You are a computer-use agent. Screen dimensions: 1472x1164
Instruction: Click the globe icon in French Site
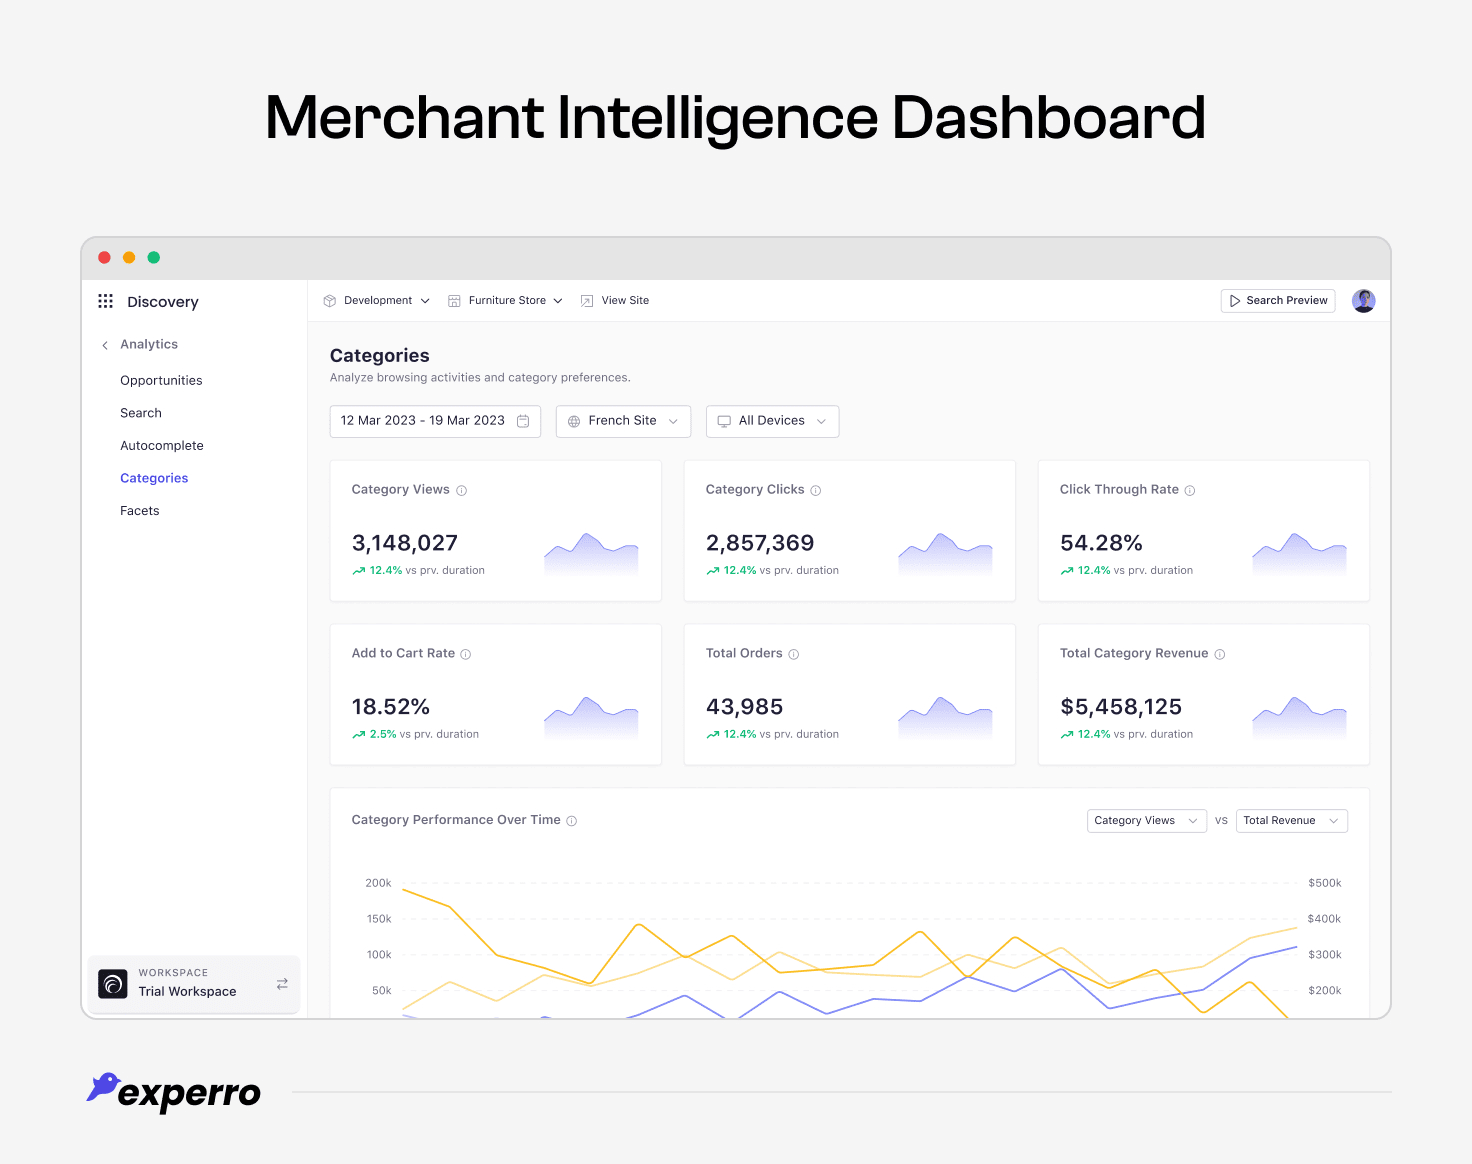[574, 421]
